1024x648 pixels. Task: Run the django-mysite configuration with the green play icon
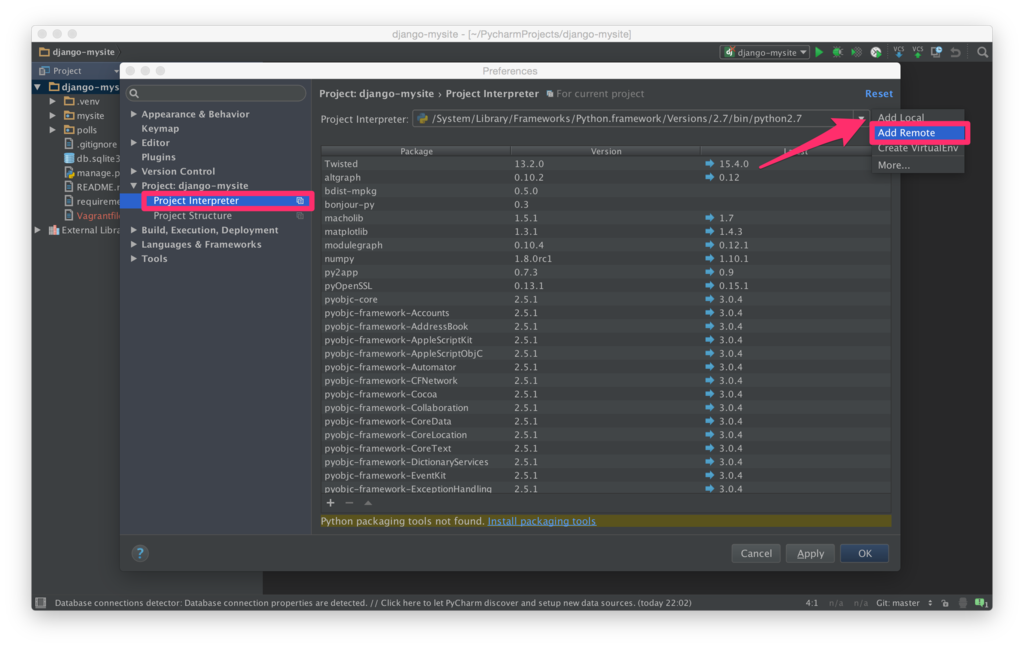(819, 52)
